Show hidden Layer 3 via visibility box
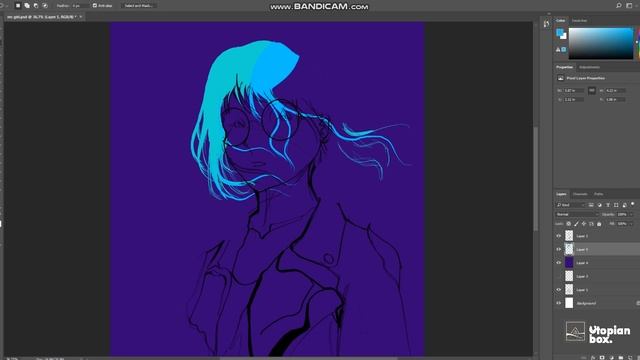Viewport: 640px width, 360px height. pos(559,276)
